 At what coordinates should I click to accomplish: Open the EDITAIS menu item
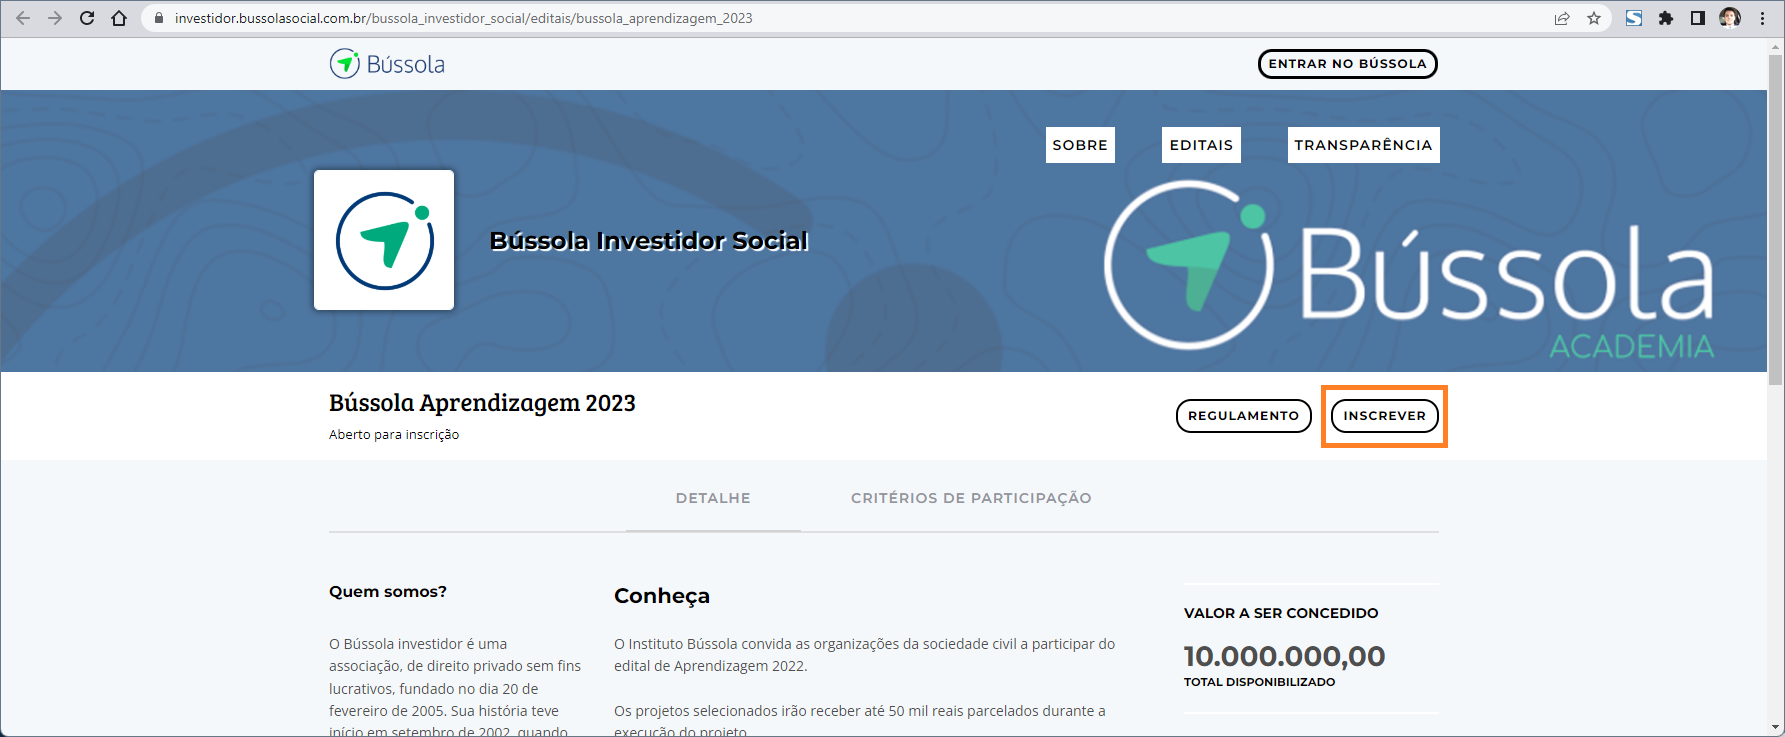pyautogui.click(x=1201, y=145)
